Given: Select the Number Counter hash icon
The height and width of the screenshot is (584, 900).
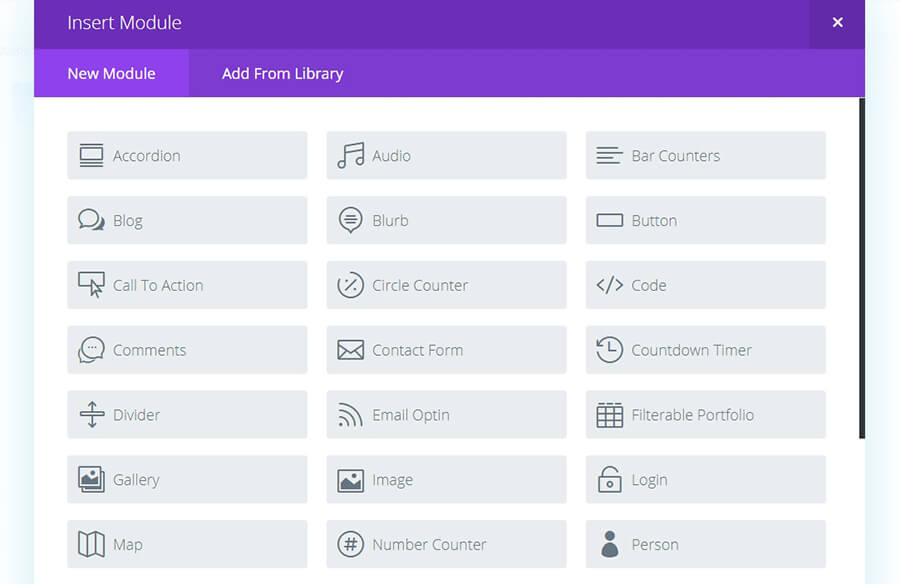Looking at the screenshot, I should (x=350, y=544).
